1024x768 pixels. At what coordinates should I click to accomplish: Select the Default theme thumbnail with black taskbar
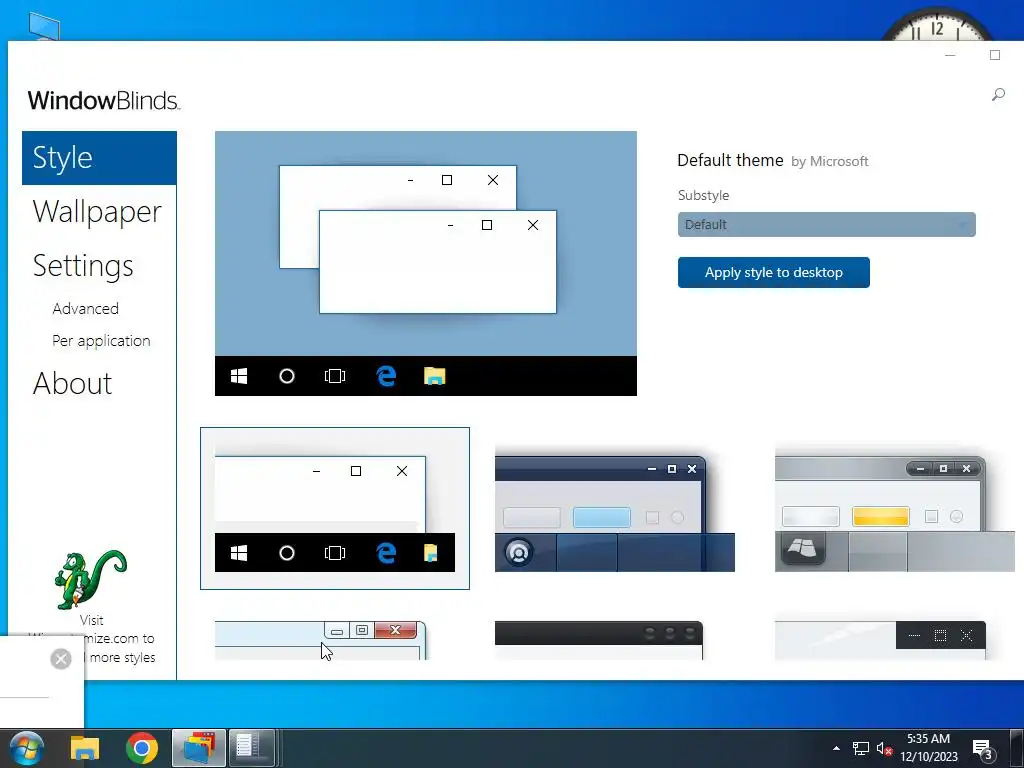pos(334,508)
